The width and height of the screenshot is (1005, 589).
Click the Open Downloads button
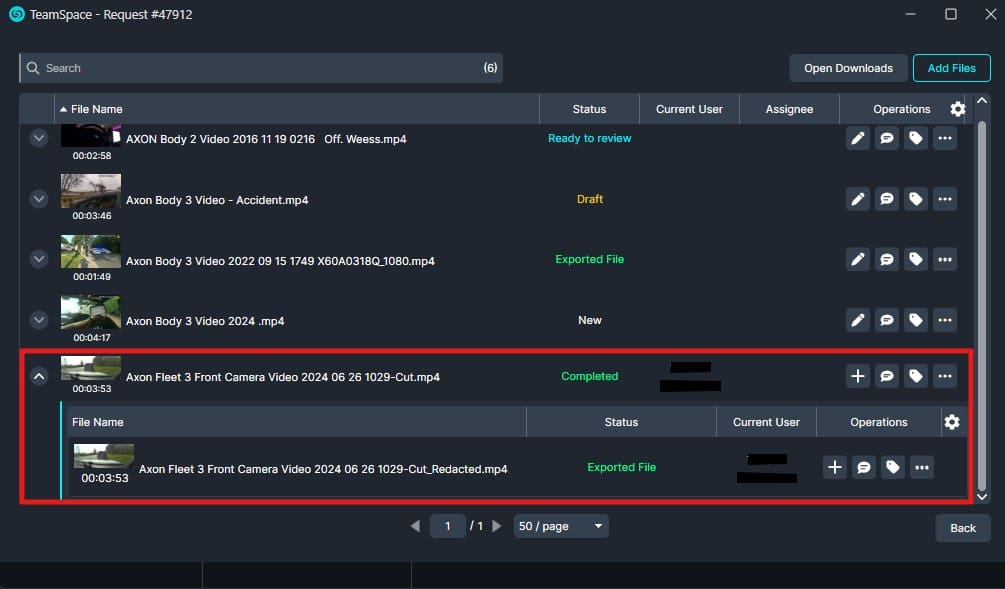848,68
